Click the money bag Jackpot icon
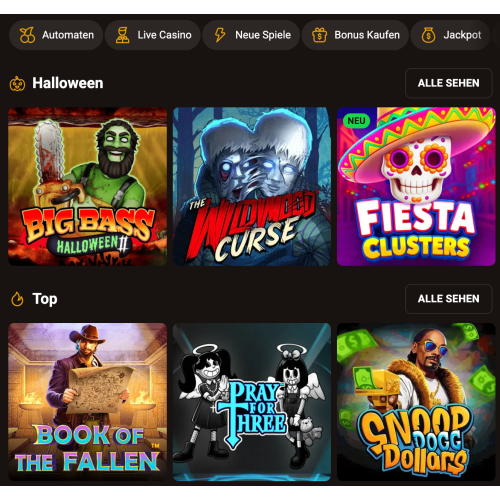Viewport: 500px width, 500px height. pyautogui.click(x=428, y=35)
